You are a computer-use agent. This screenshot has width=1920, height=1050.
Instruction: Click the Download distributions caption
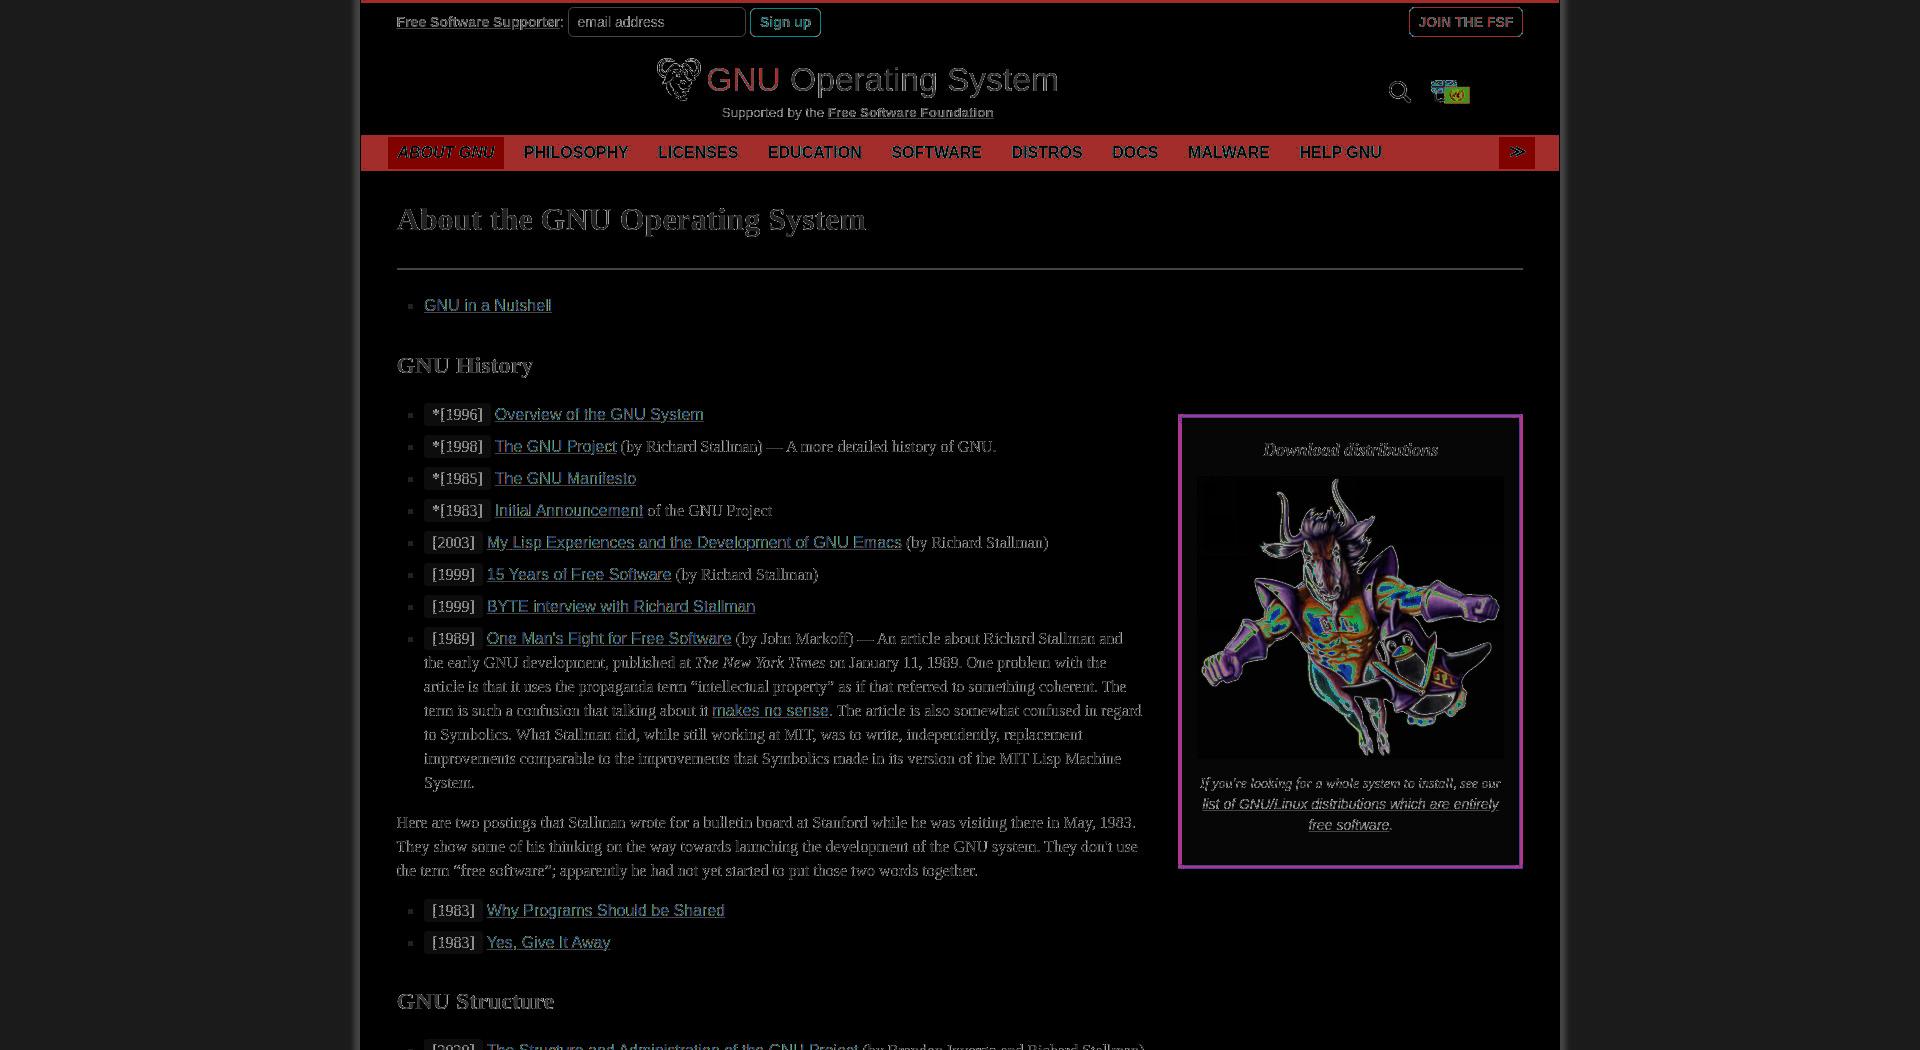click(x=1350, y=450)
